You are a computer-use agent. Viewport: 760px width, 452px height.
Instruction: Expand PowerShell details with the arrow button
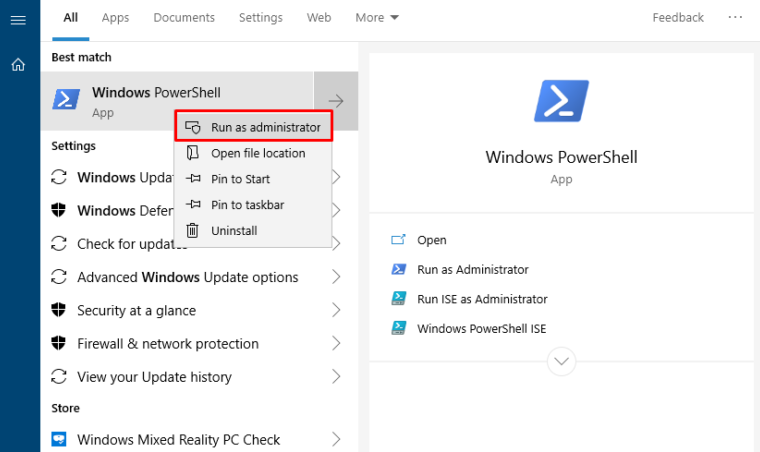[x=336, y=101]
